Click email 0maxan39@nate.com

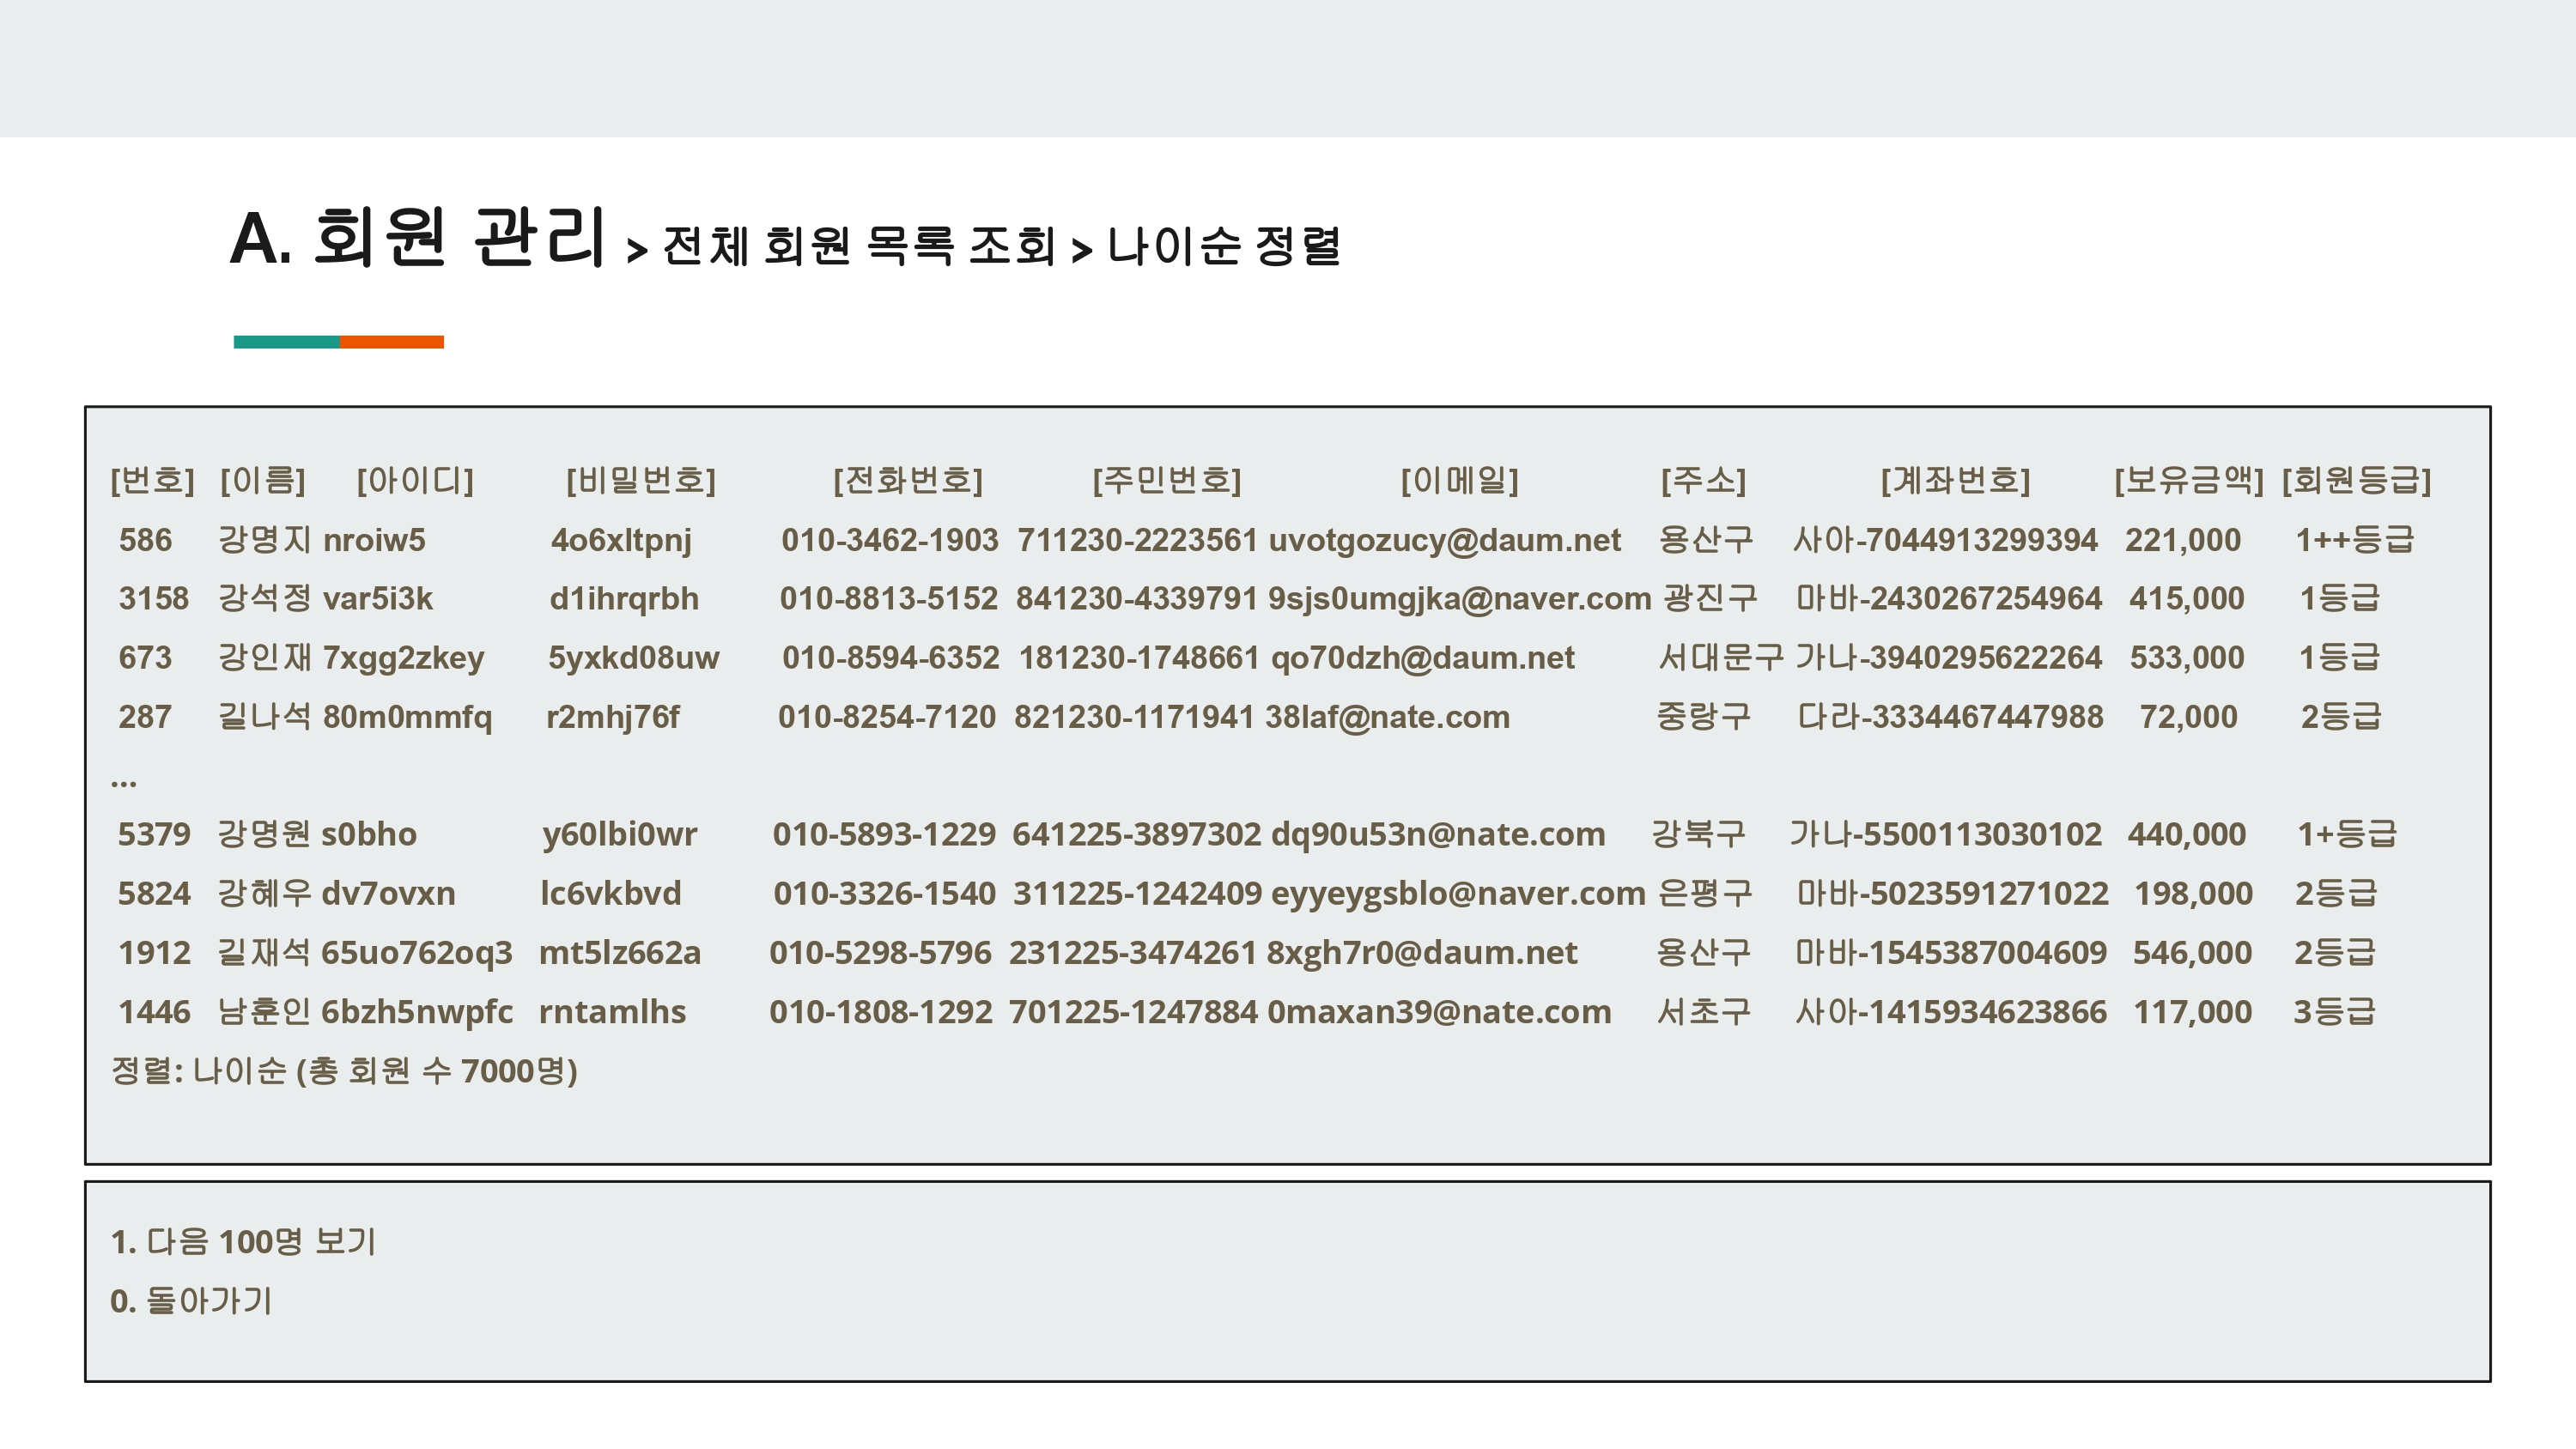(1439, 1011)
